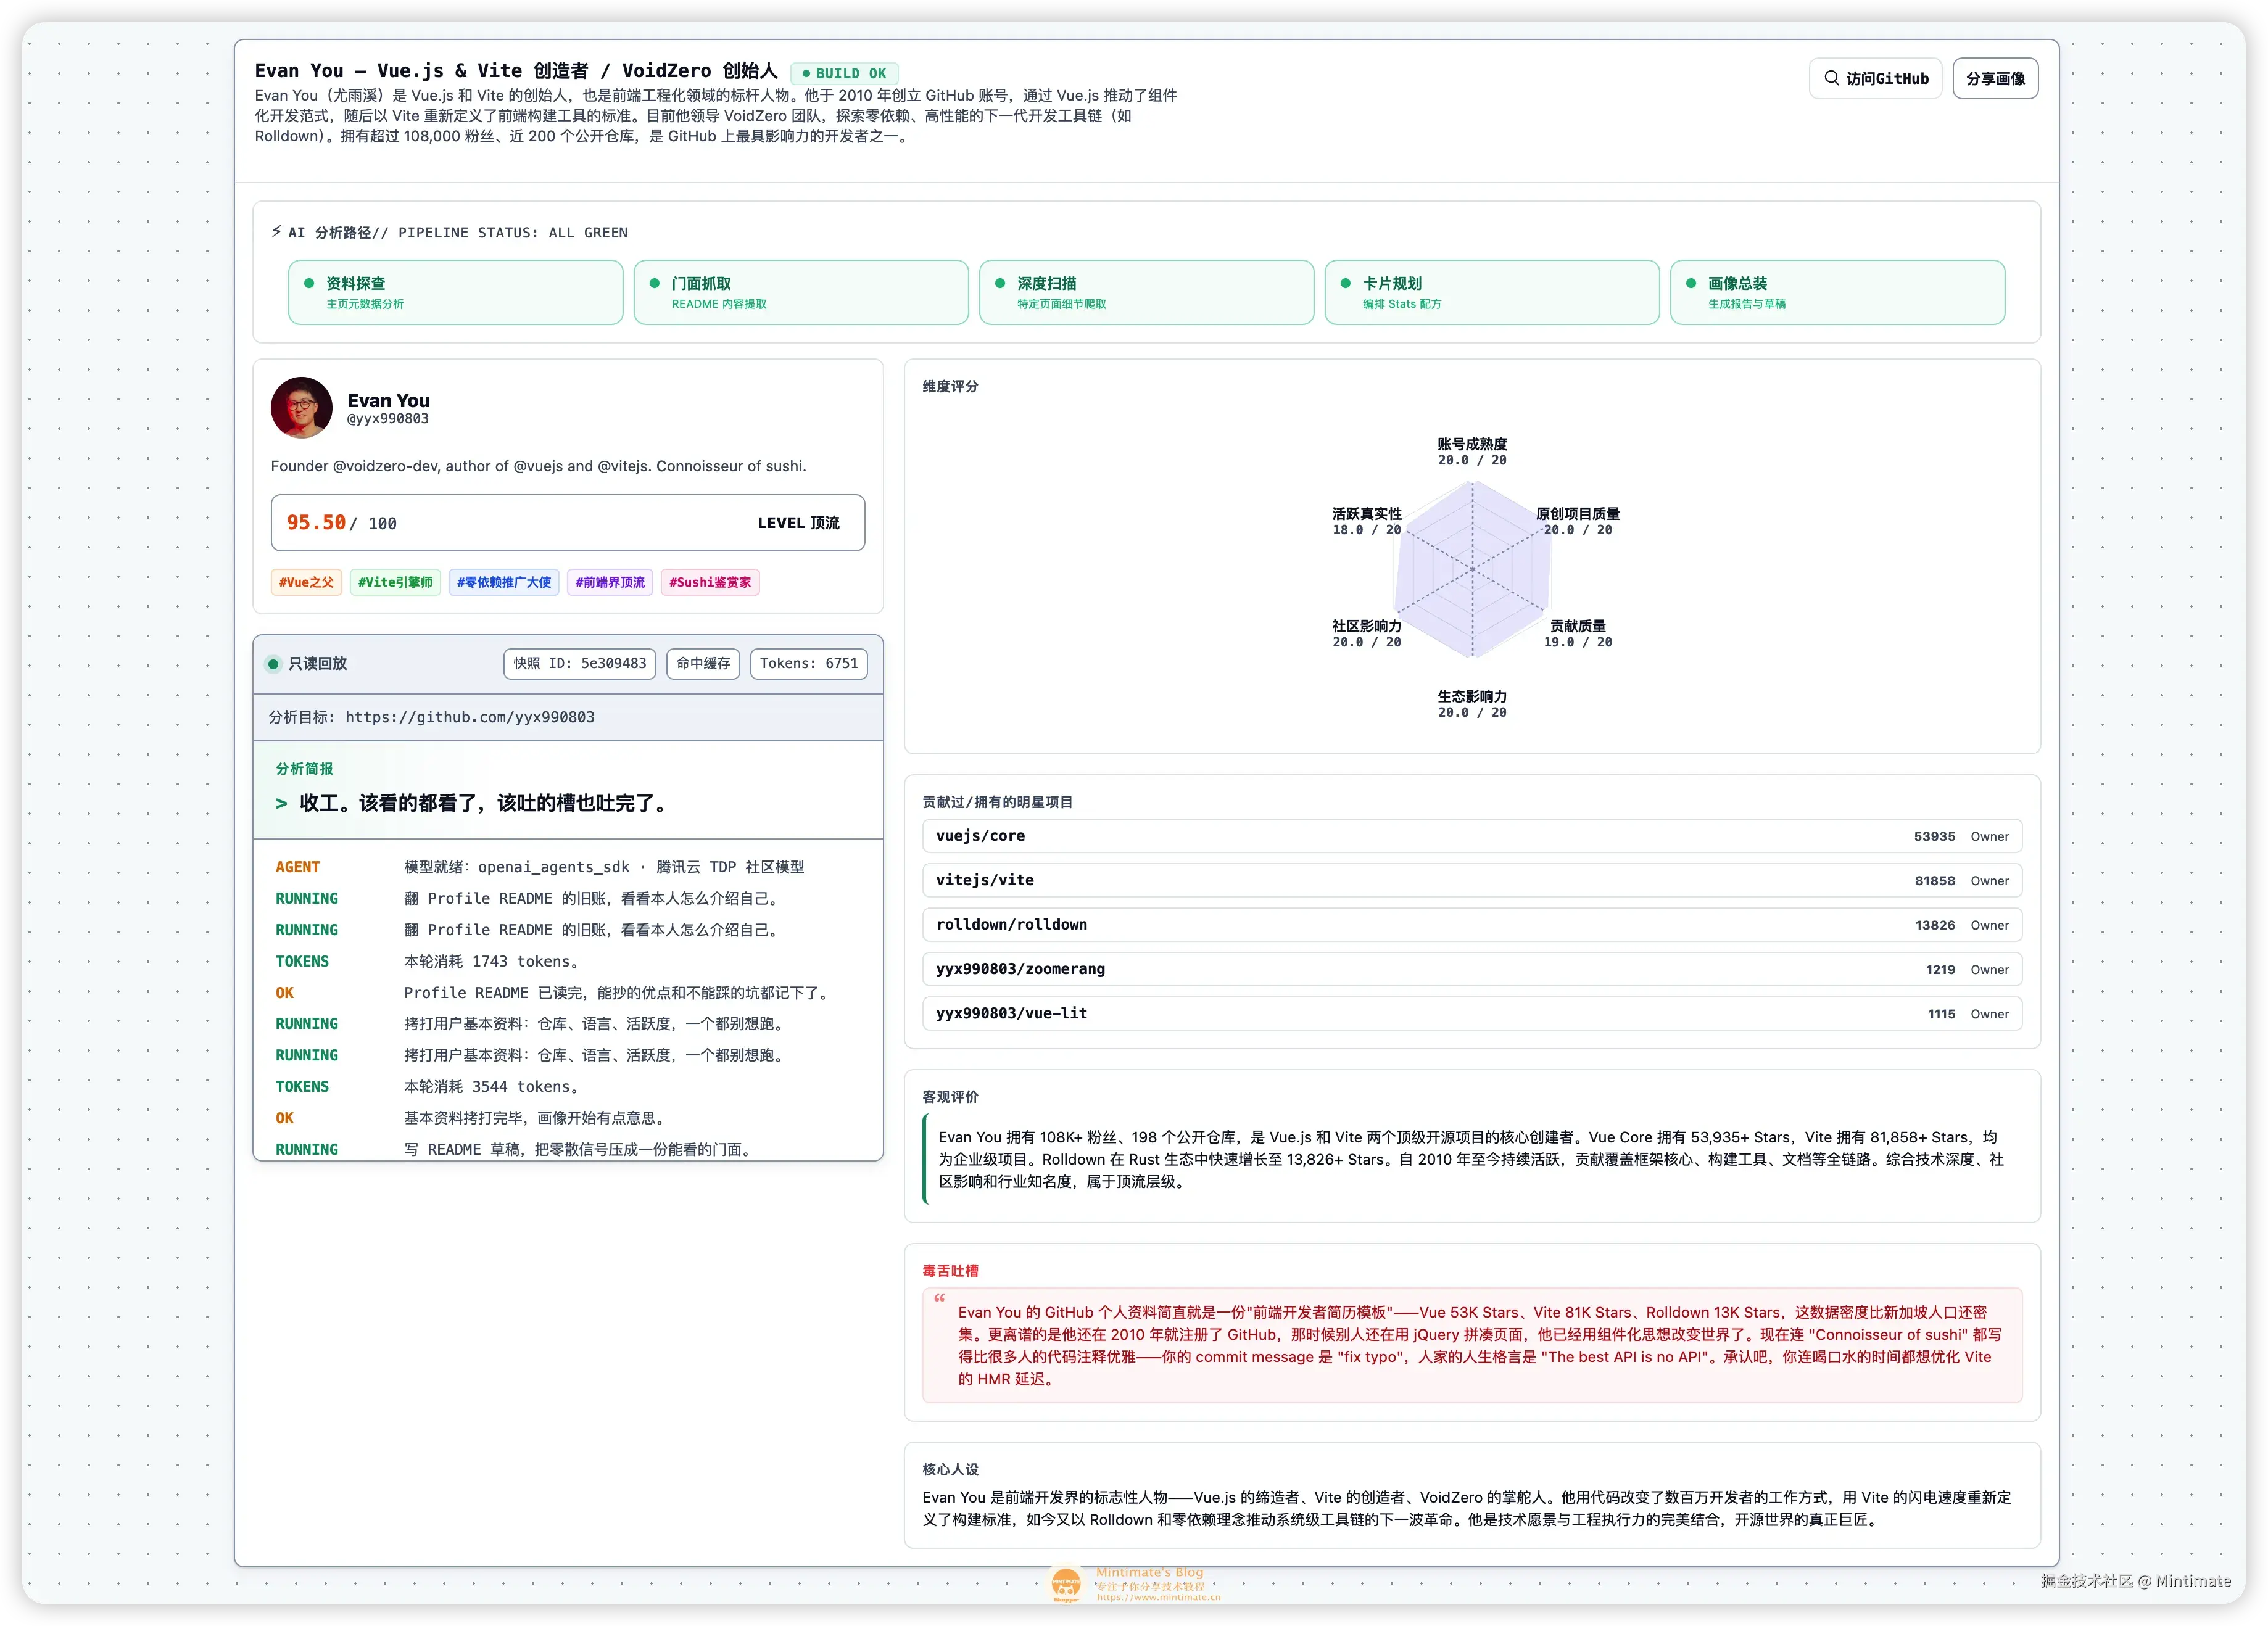
Task: Click the LEVEL 顶流 label
Action: click(798, 523)
